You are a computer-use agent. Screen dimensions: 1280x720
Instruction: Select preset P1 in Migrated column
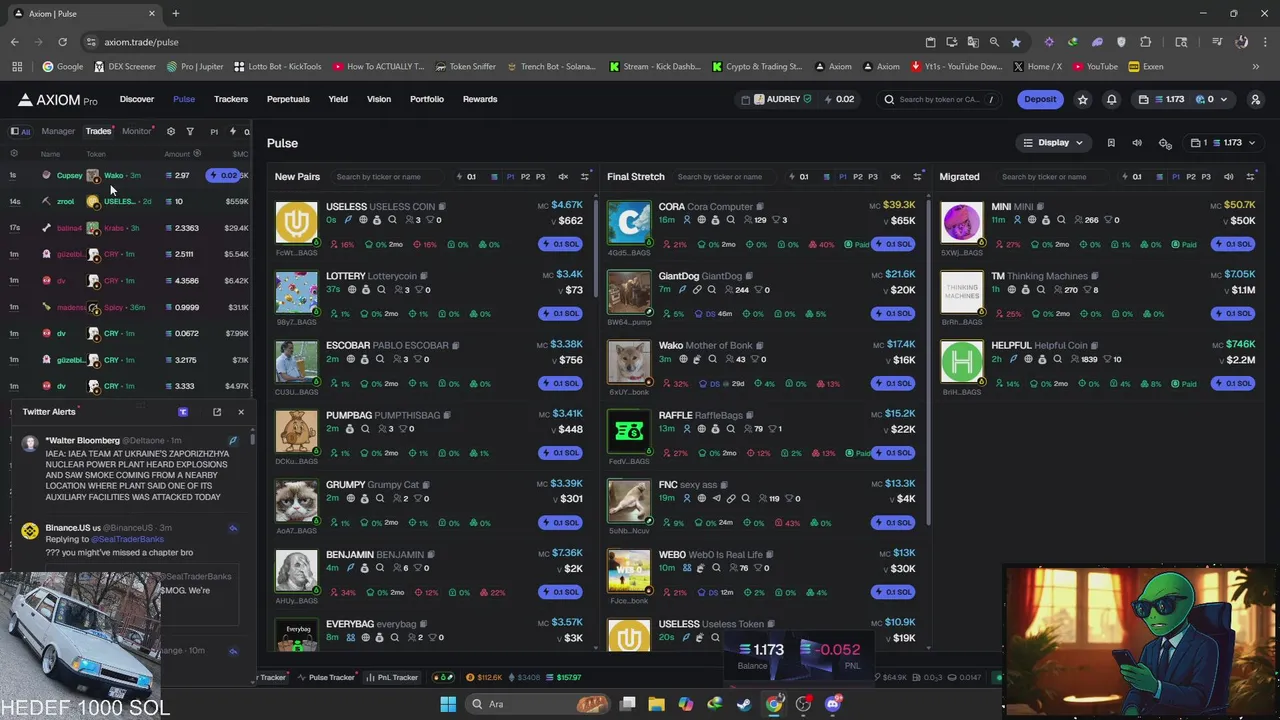1175,177
